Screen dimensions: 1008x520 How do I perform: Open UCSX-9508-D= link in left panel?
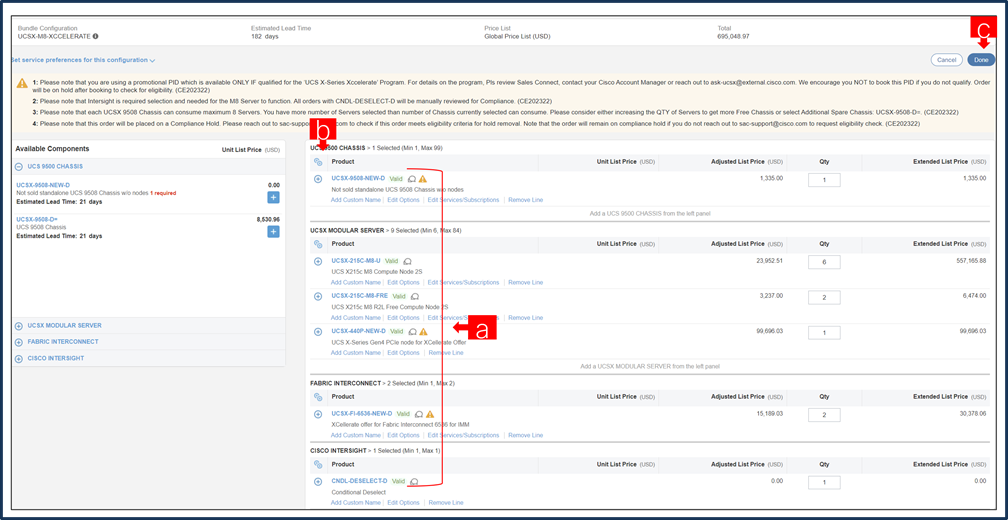(37, 219)
